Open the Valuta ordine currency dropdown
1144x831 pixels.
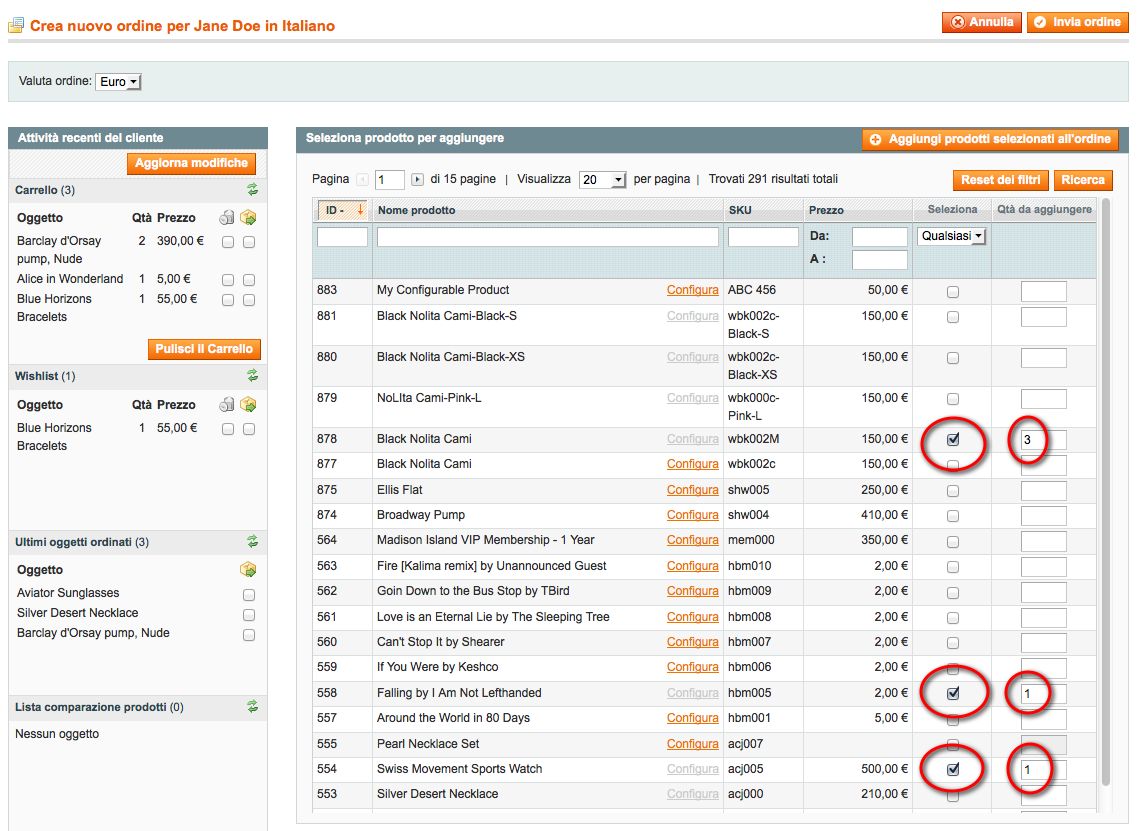pos(117,83)
